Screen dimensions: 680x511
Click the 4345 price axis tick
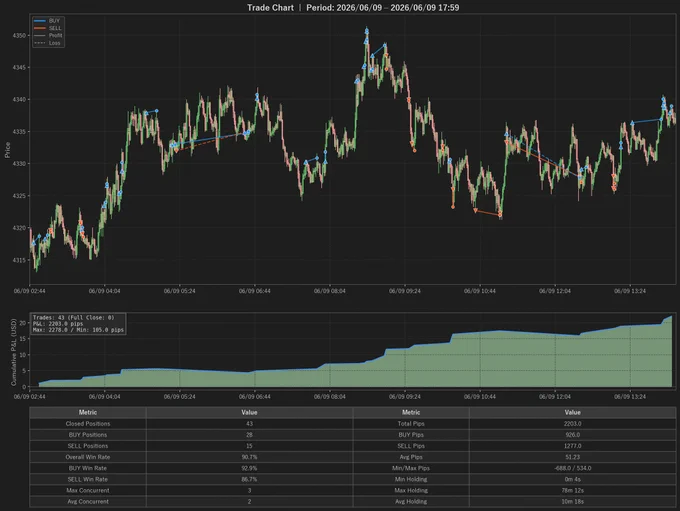[x=19, y=68]
